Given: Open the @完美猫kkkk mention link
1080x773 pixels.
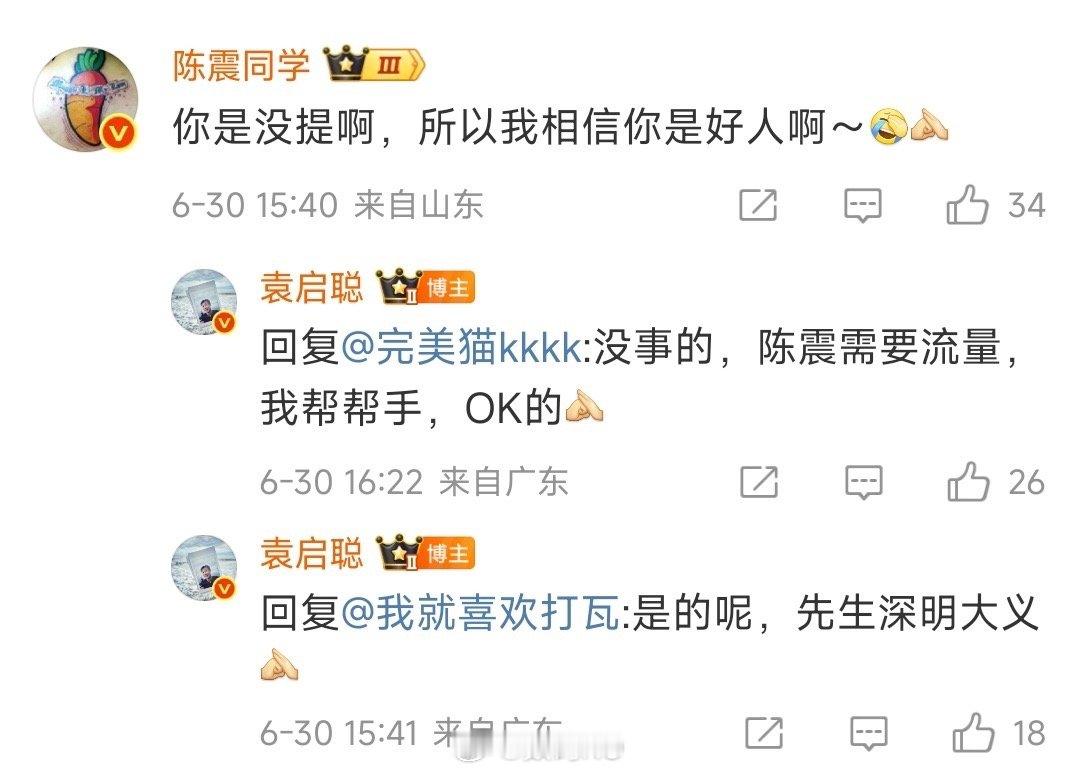Looking at the screenshot, I should coord(461,347).
